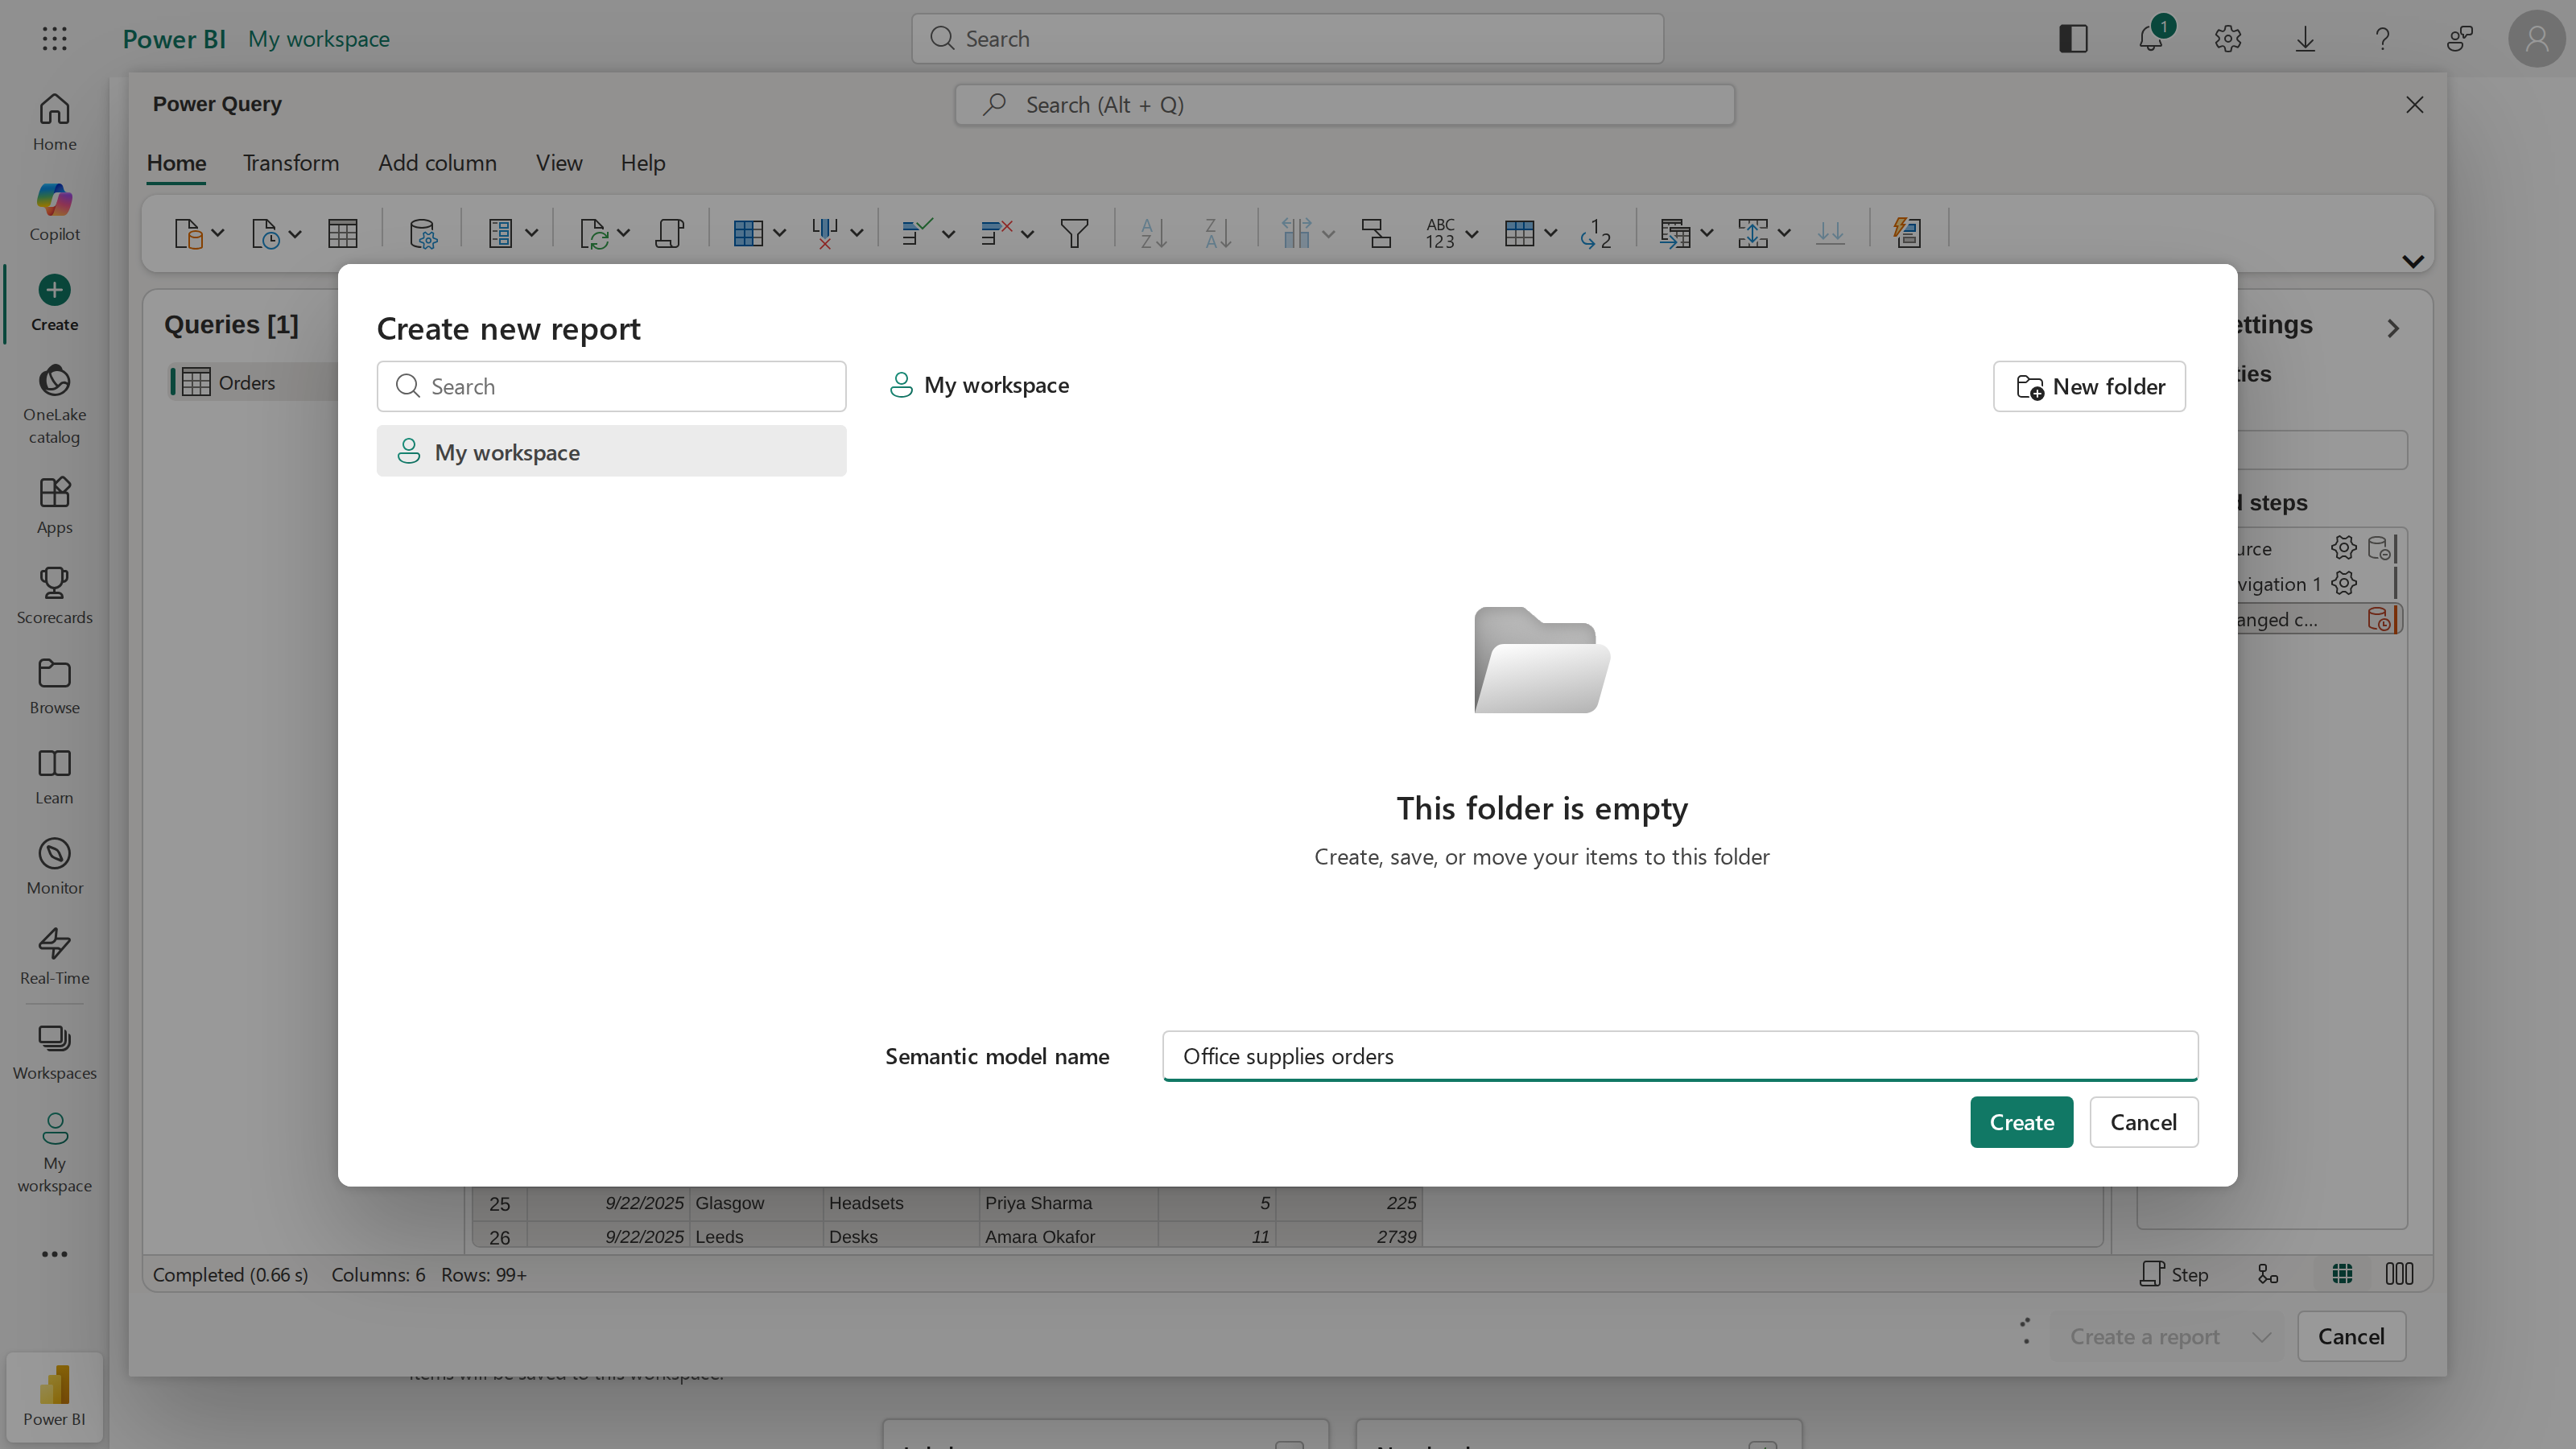Switch to the Transform ribbon tab
Viewport: 2576px width, 1449px height.
(x=291, y=163)
